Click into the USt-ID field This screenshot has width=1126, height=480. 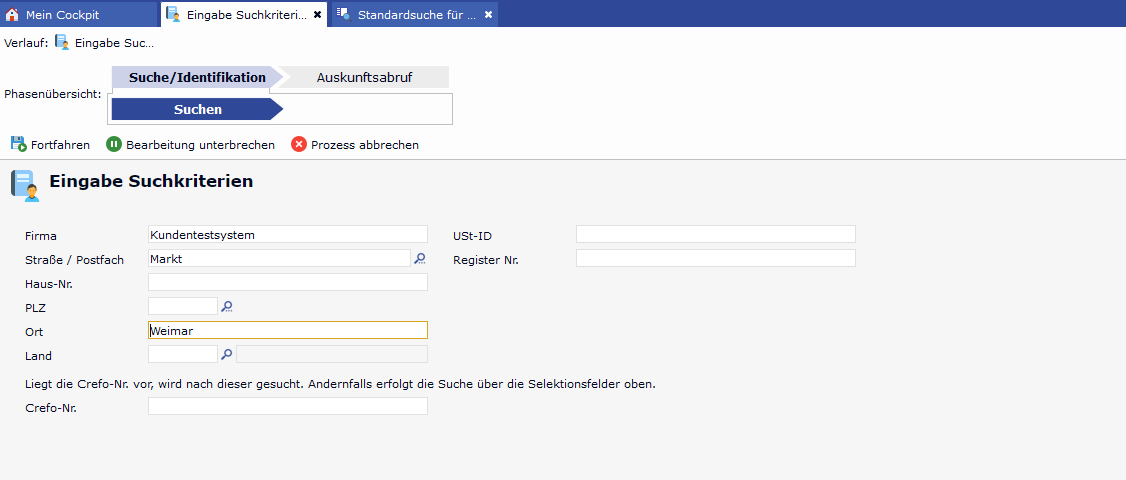[x=715, y=234]
